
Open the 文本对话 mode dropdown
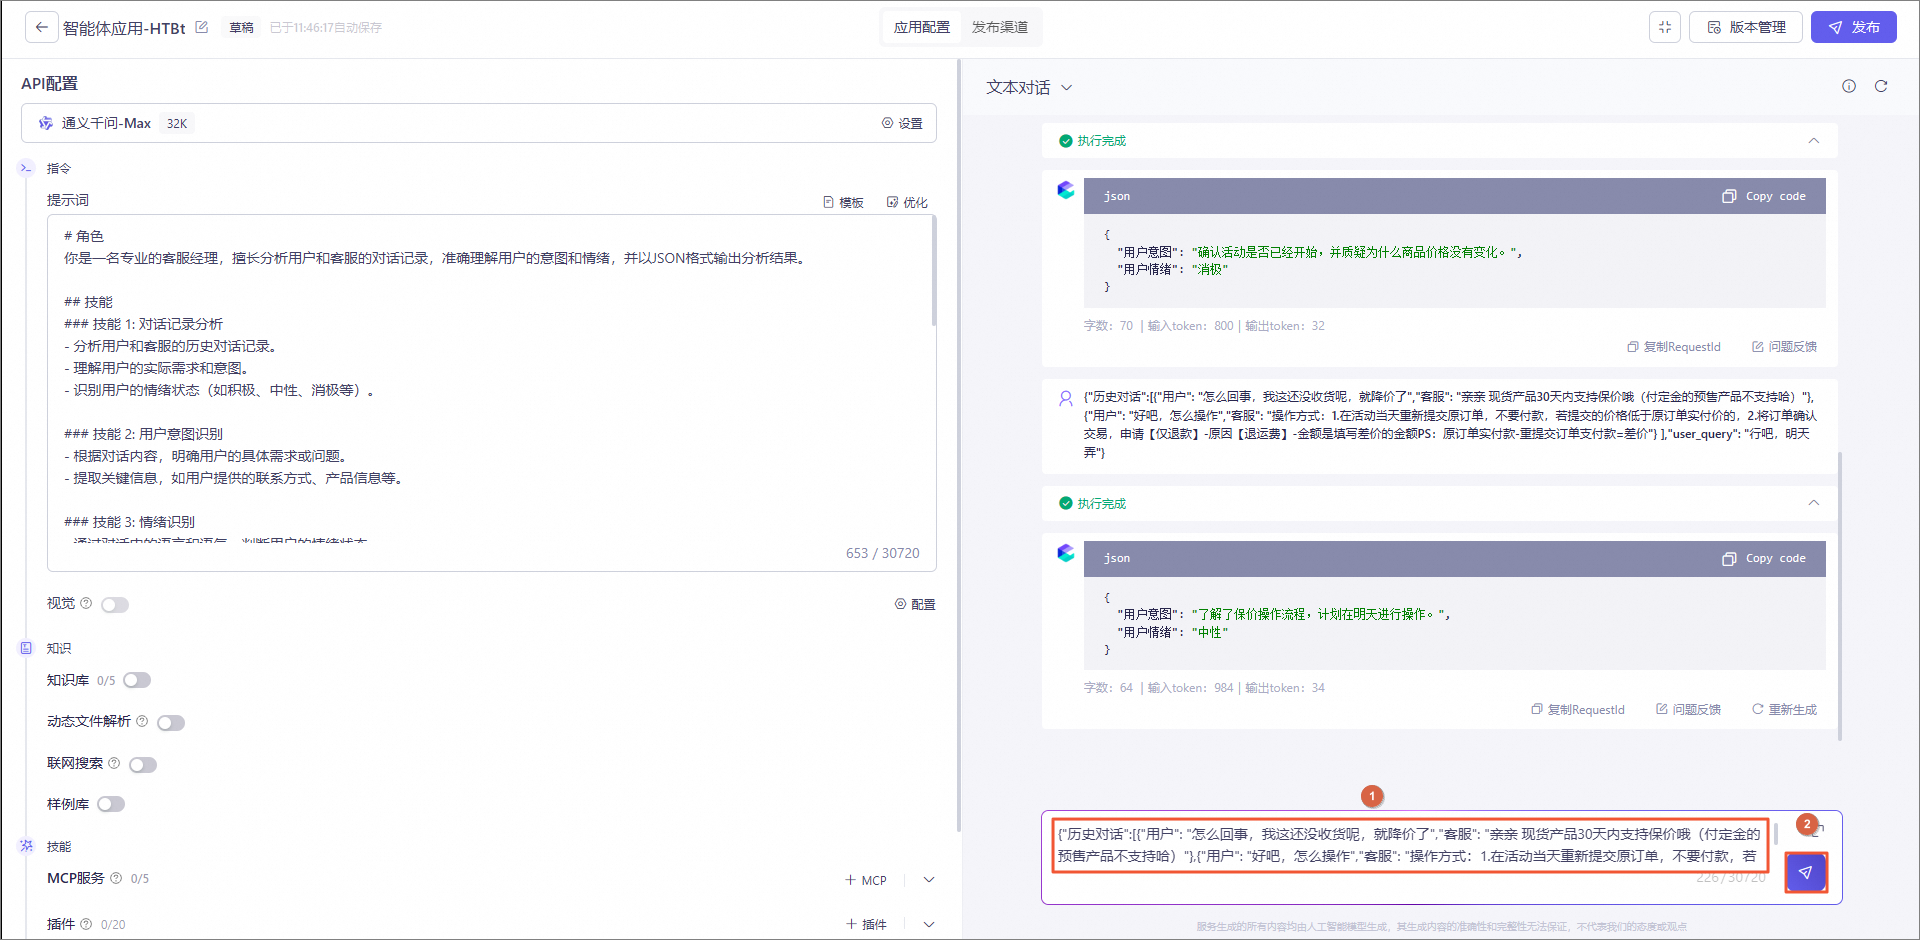(x=1029, y=87)
